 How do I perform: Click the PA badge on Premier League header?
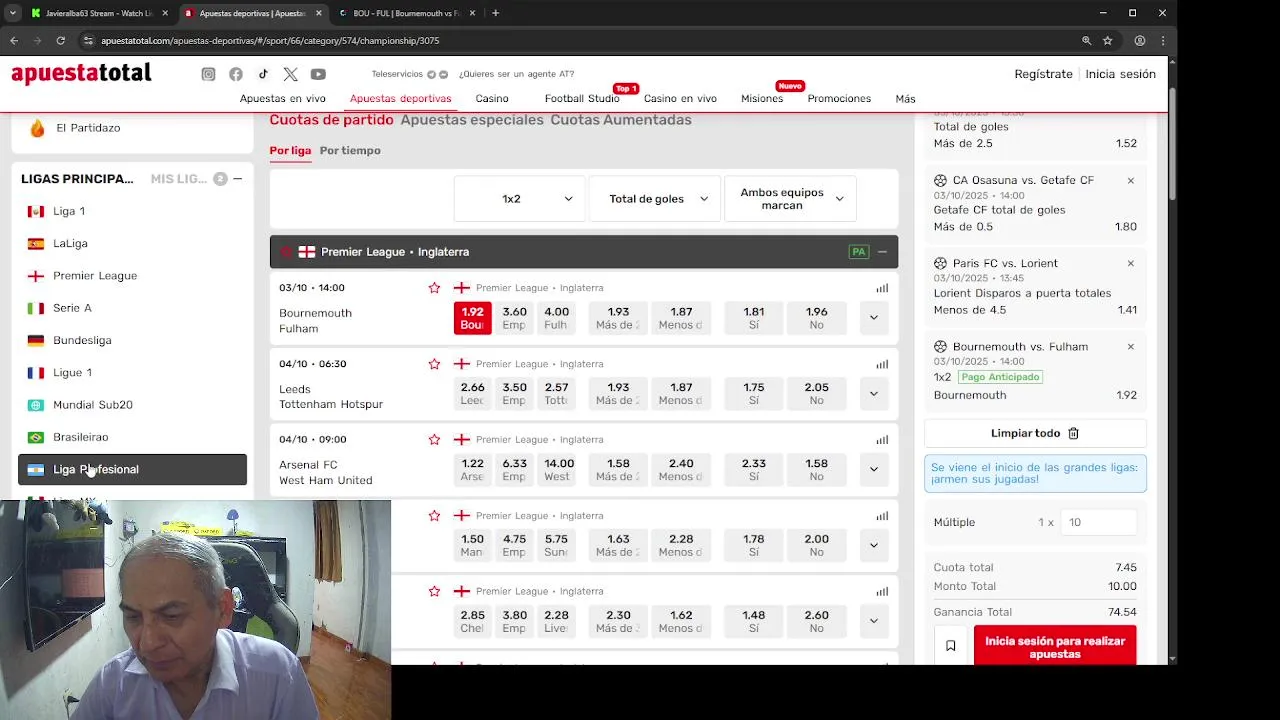(x=858, y=252)
